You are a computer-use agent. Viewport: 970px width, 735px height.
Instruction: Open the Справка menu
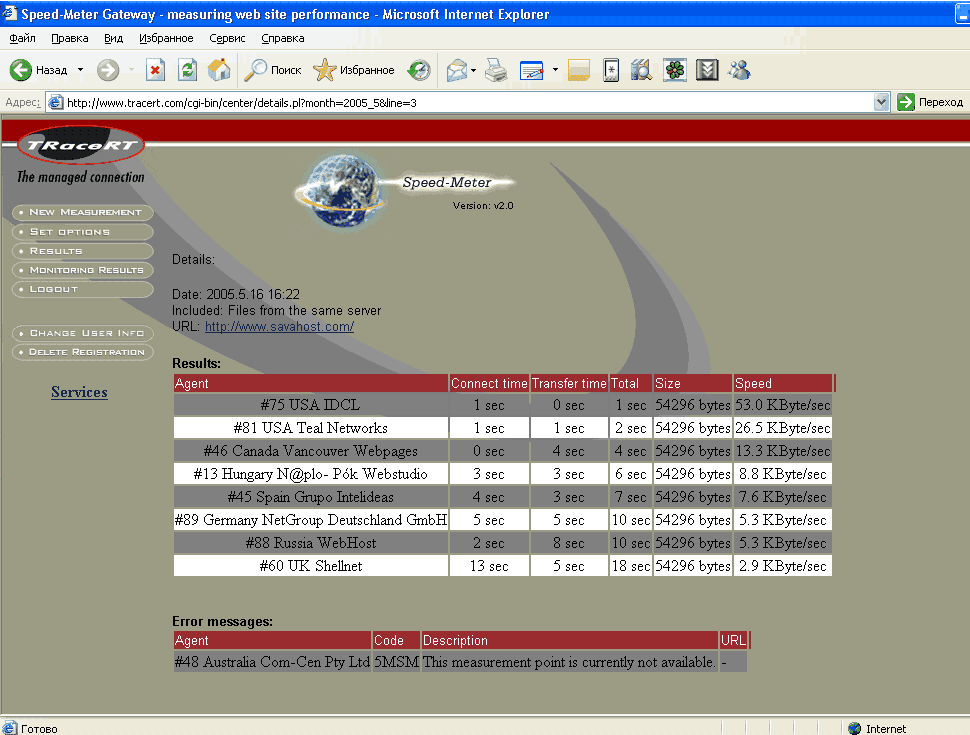point(283,38)
